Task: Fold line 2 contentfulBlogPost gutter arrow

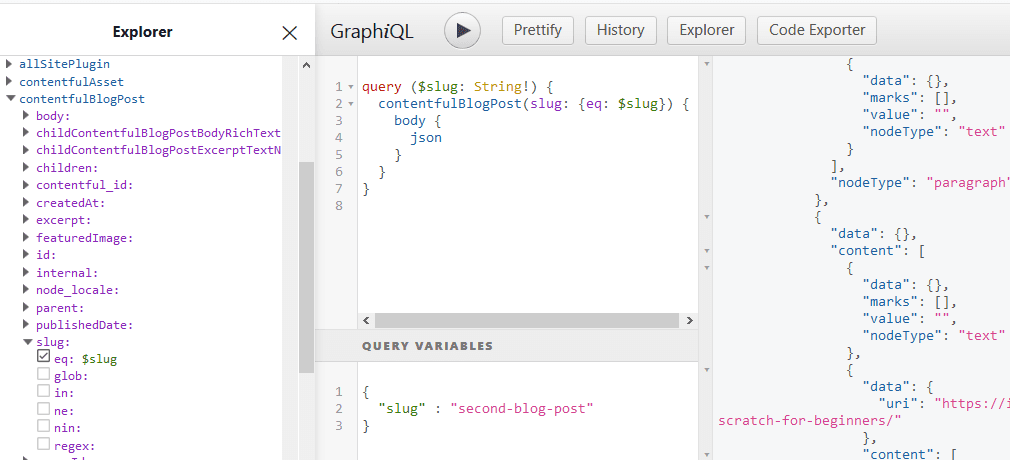Action: tap(350, 104)
